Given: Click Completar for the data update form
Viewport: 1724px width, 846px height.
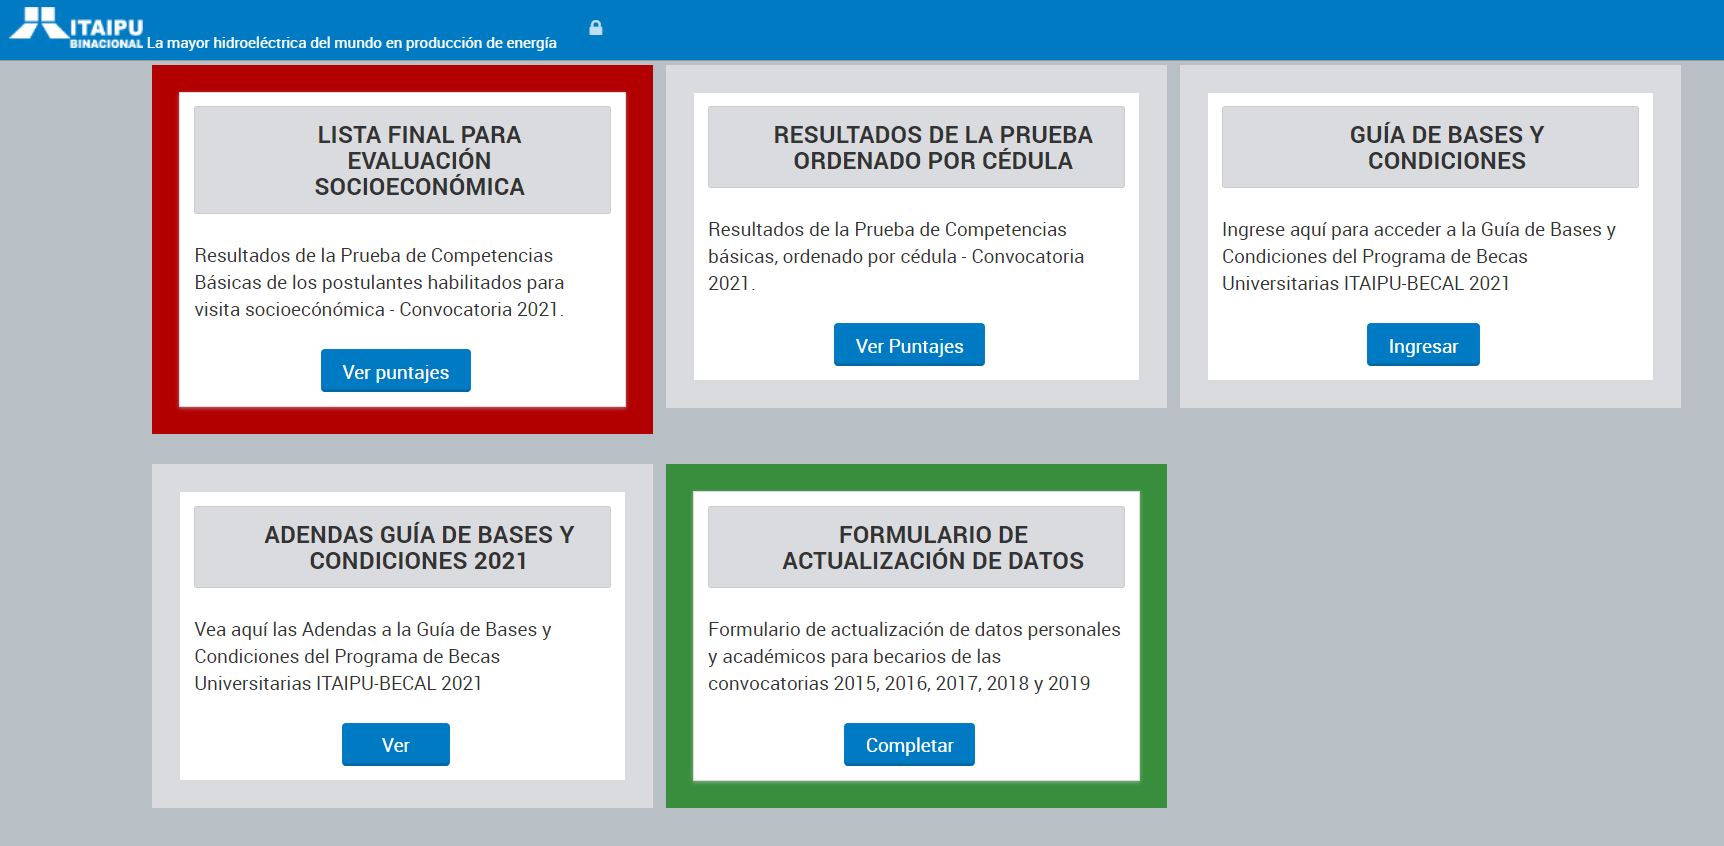Looking at the screenshot, I should [909, 744].
